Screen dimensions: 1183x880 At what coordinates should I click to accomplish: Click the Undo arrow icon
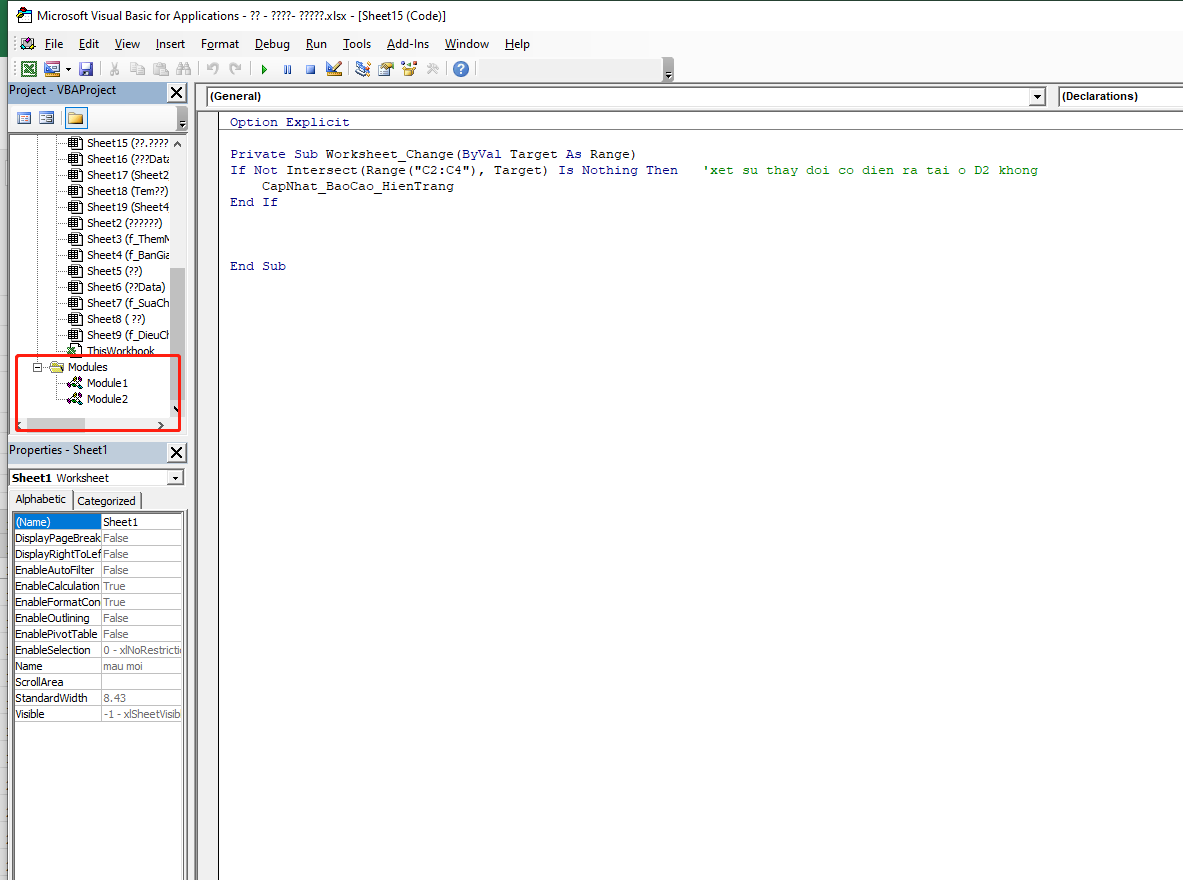213,69
